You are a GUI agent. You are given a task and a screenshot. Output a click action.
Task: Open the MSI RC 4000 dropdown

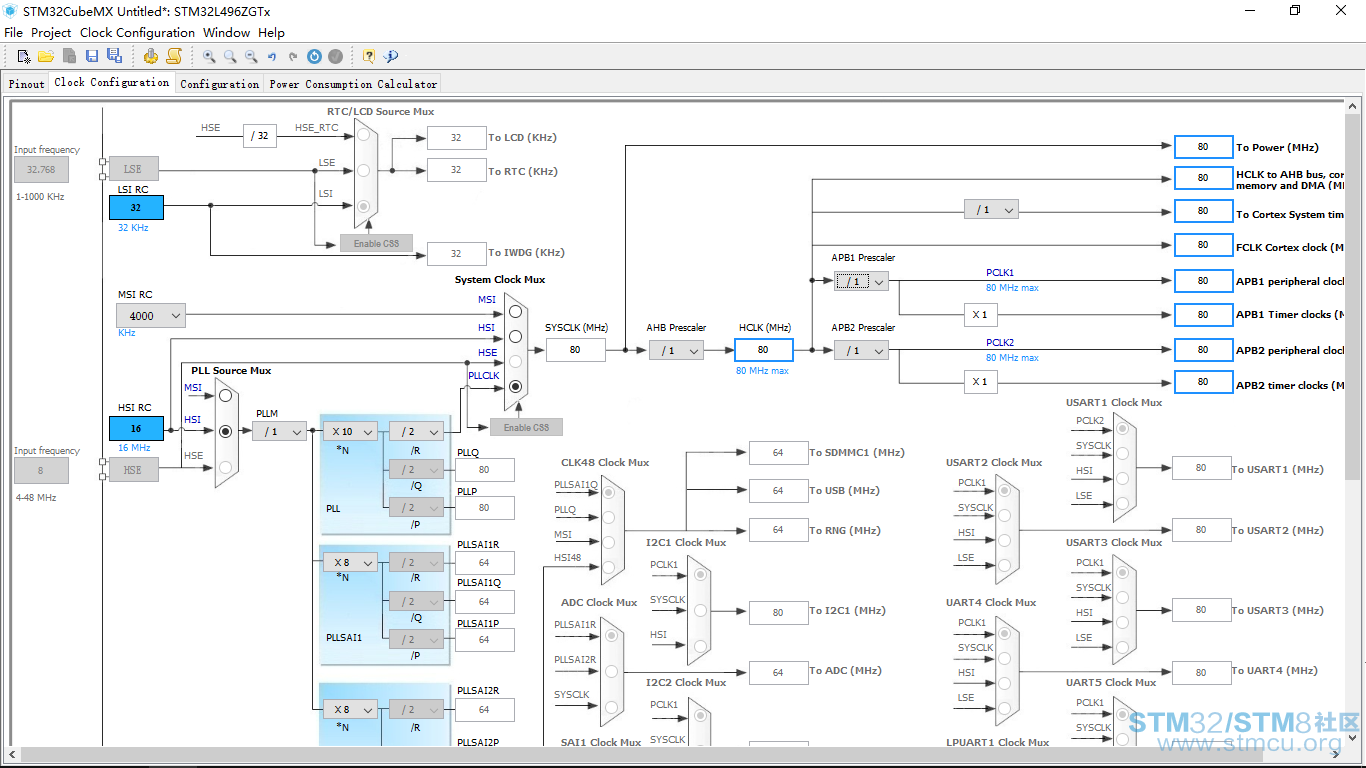151,316
